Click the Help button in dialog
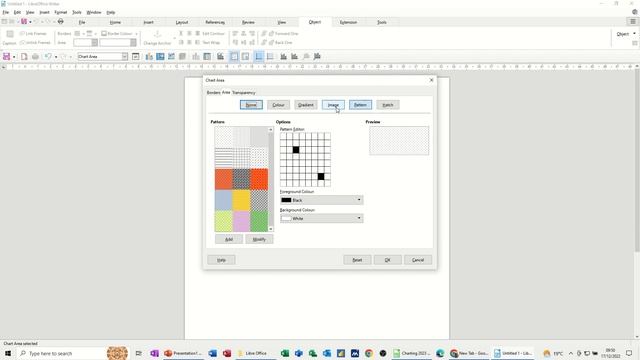The image size is (640, 360). tap(221, 260)
